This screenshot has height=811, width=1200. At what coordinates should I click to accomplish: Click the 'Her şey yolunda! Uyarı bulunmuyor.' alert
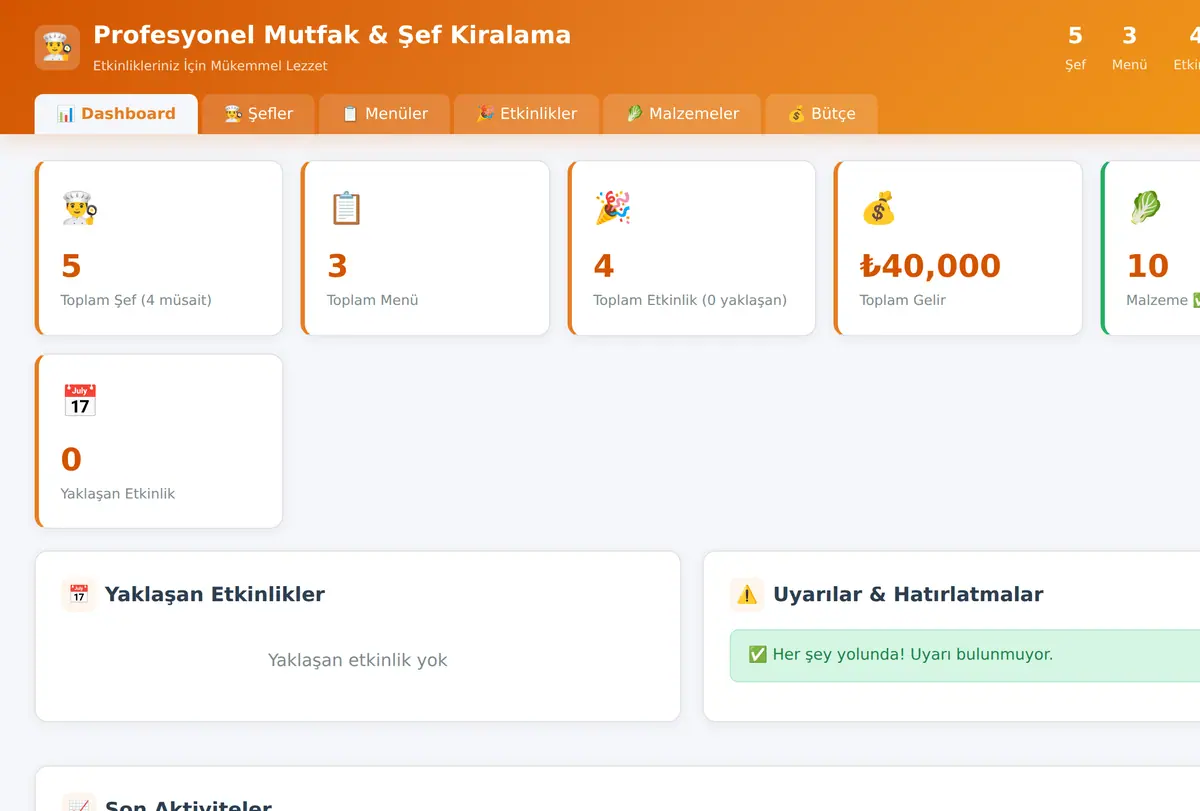[x=965, y=656]
